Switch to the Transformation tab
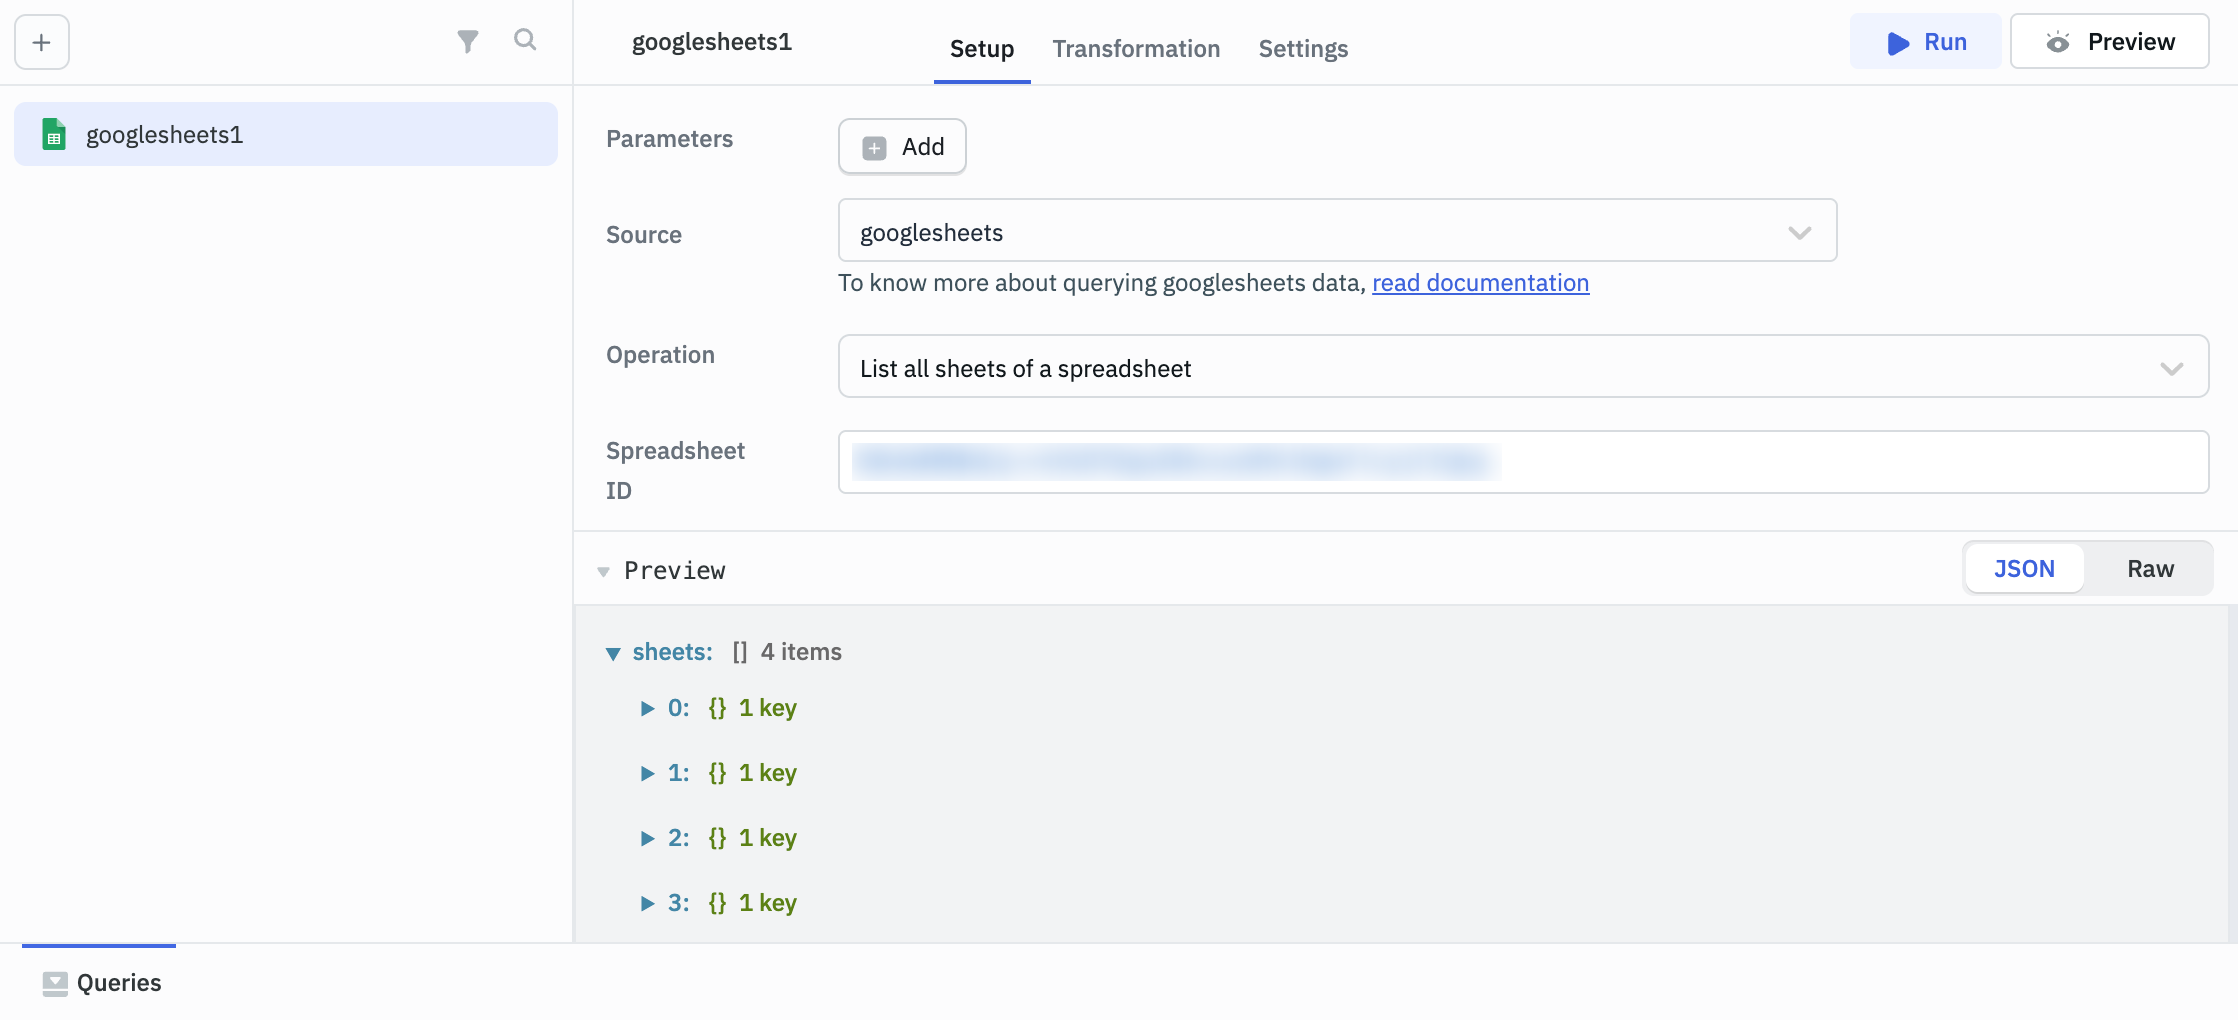The width and height of the screenshot is (2238, 1020). 1136,49
